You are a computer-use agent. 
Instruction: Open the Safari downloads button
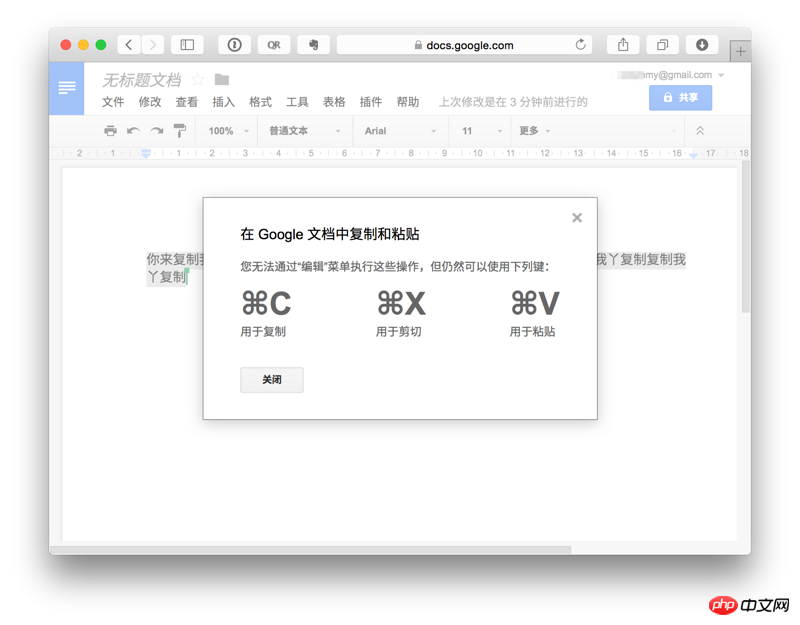(702, 45)
